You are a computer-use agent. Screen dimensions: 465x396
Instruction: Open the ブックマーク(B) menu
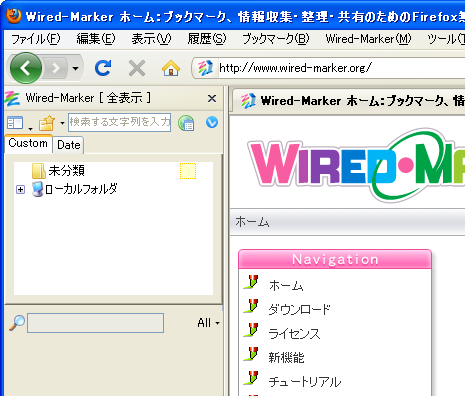(276, 39)
